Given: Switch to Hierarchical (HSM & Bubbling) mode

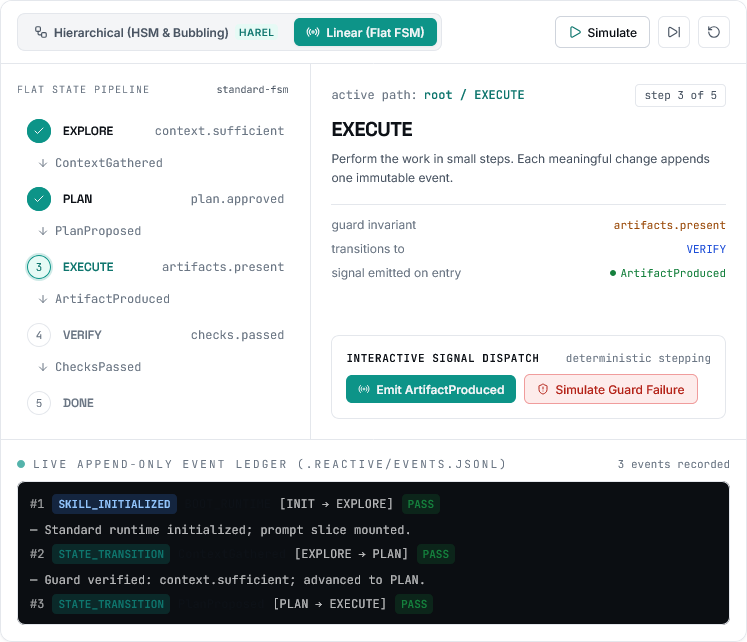Looking at the screenshot, I should point(155,32).
